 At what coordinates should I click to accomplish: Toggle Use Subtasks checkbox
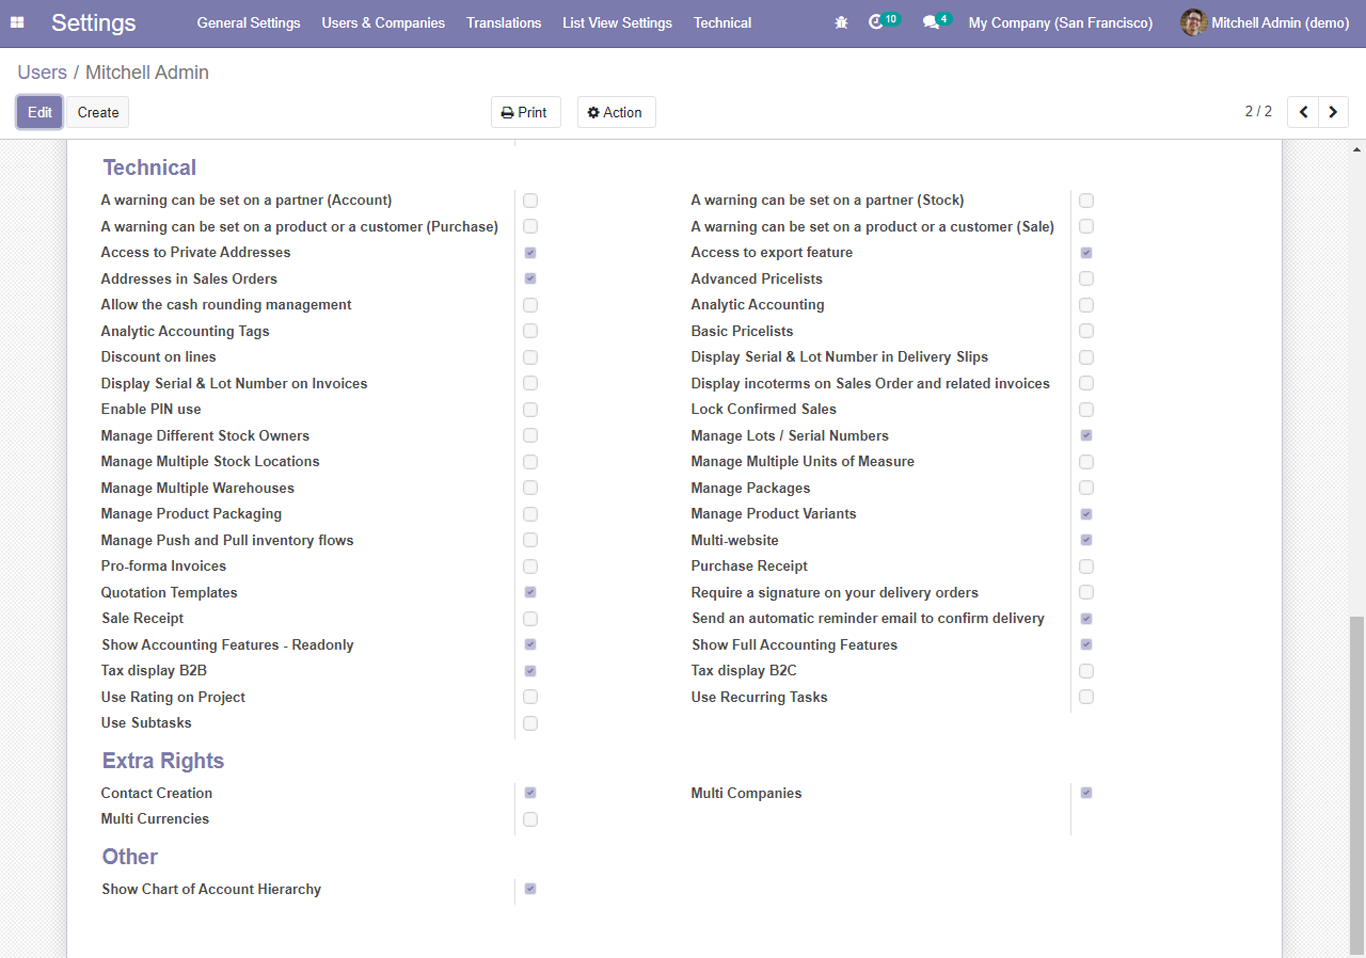[x=530, y=723]
